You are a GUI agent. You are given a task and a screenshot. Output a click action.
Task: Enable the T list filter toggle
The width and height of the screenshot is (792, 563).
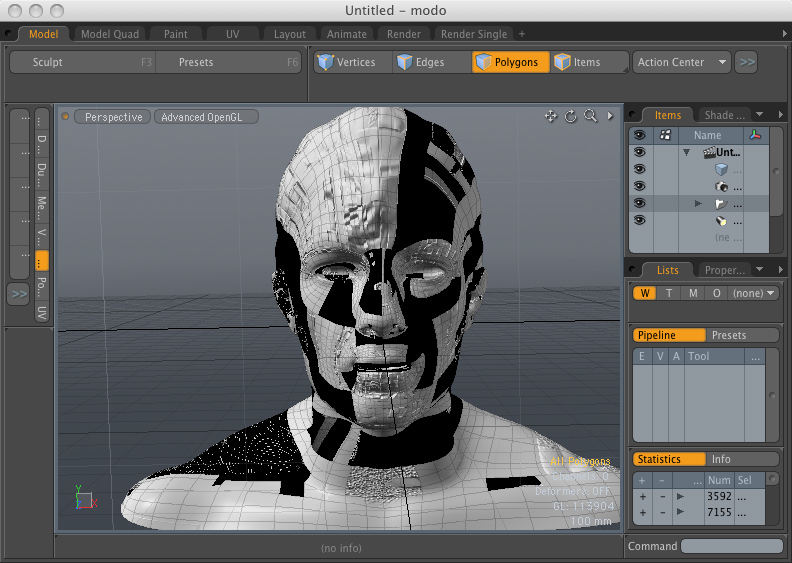pos(668,293)
